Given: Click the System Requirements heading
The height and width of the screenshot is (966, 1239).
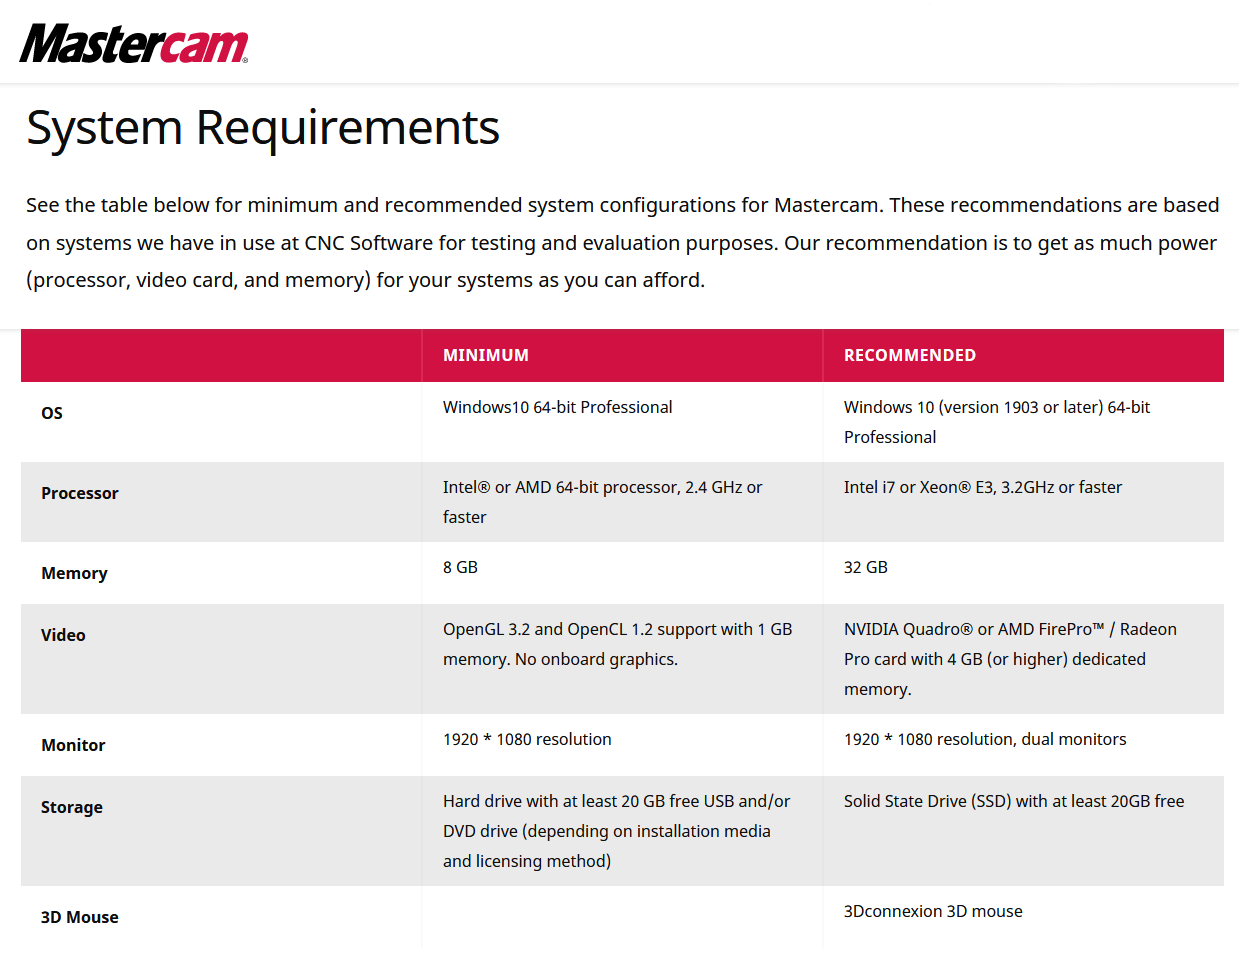Looking at the screenshot, I should pos(262,128).
